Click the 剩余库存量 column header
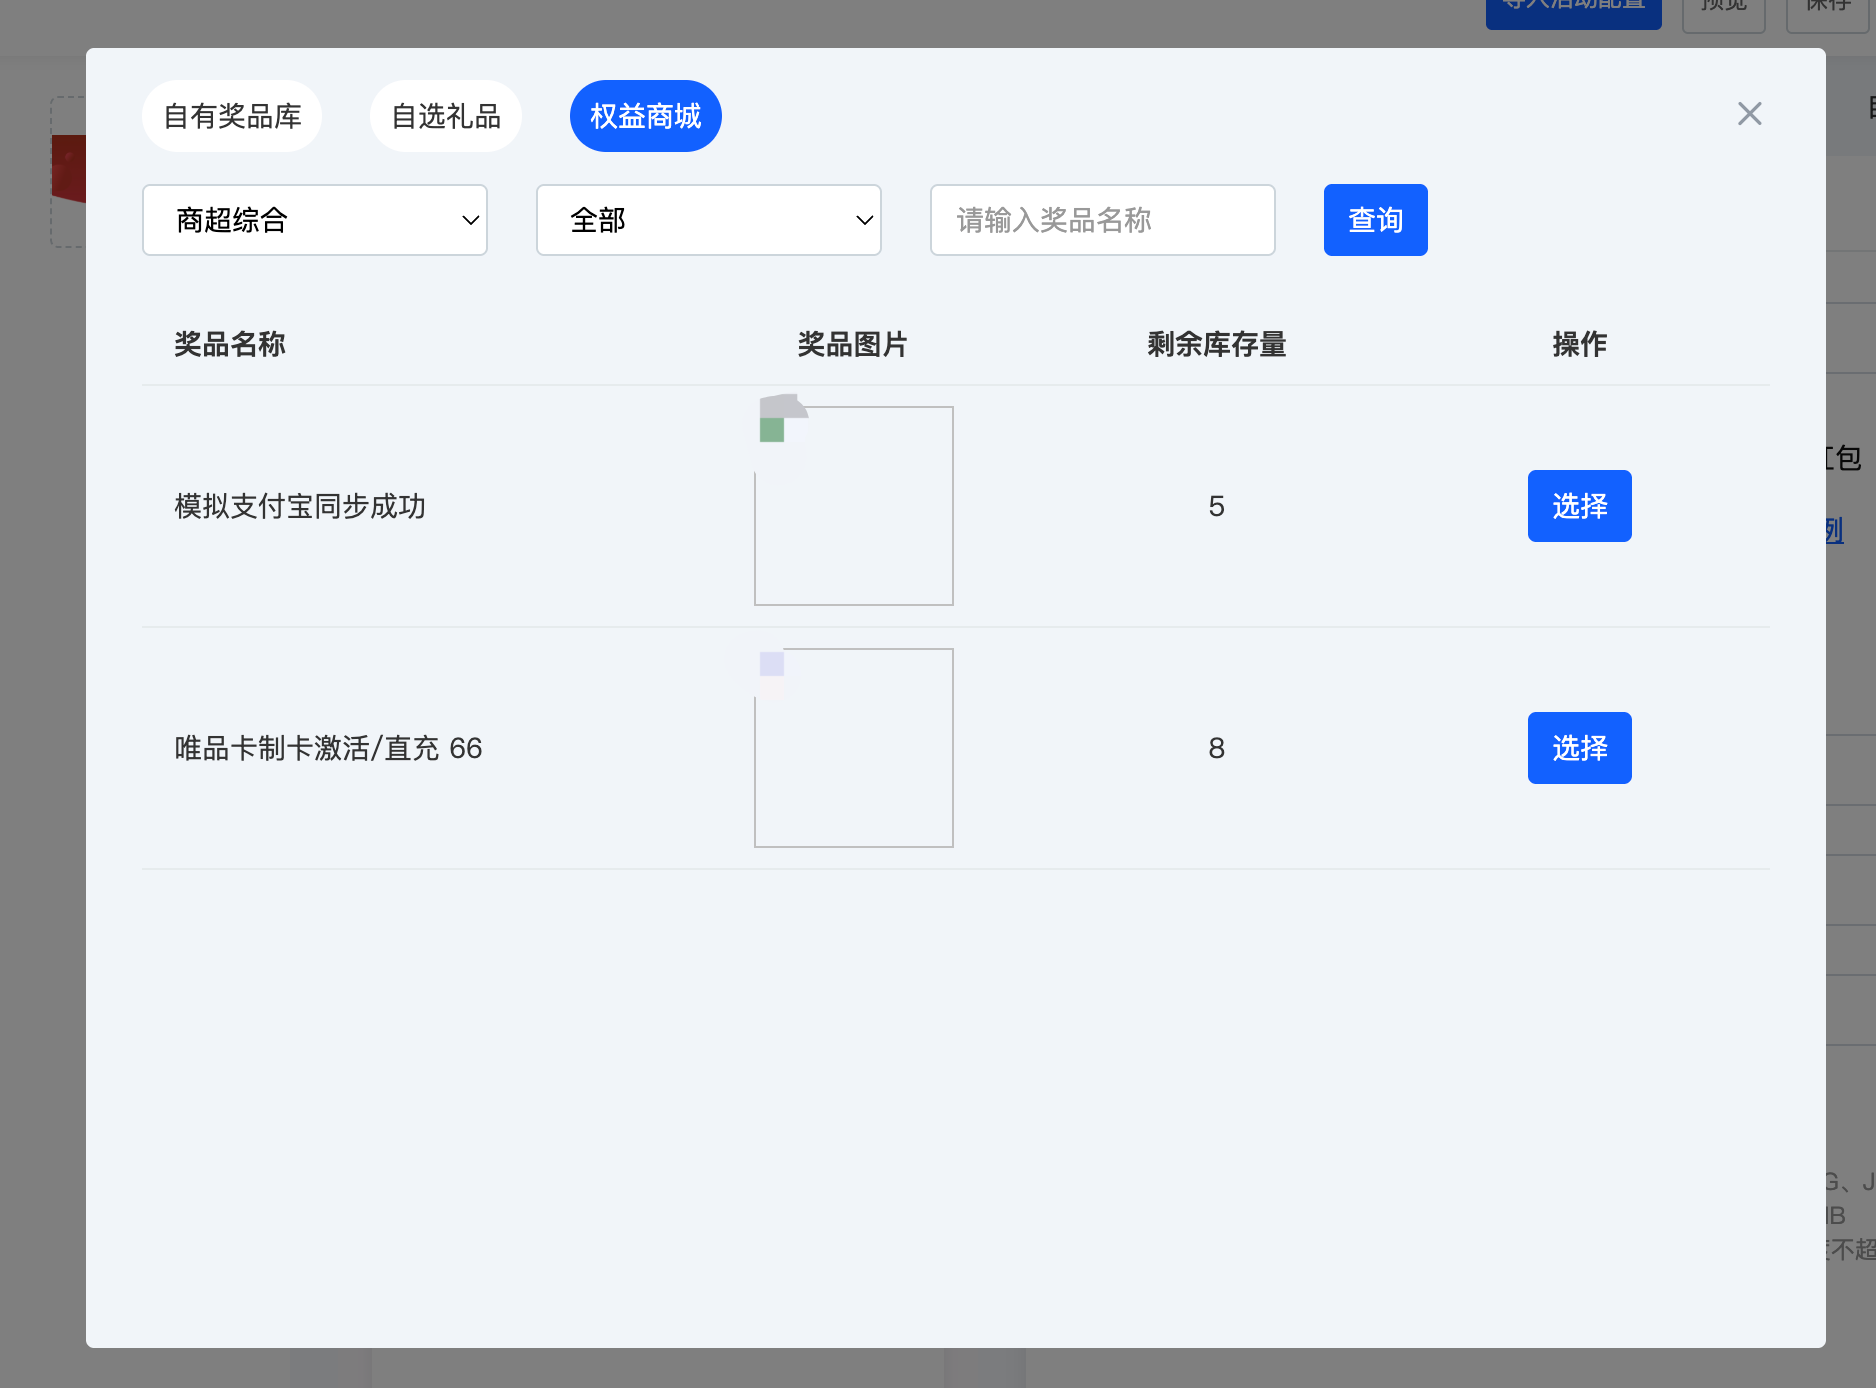Image resolution: width=1876 pixels, height=1388 pixels. pos(1216,344)
